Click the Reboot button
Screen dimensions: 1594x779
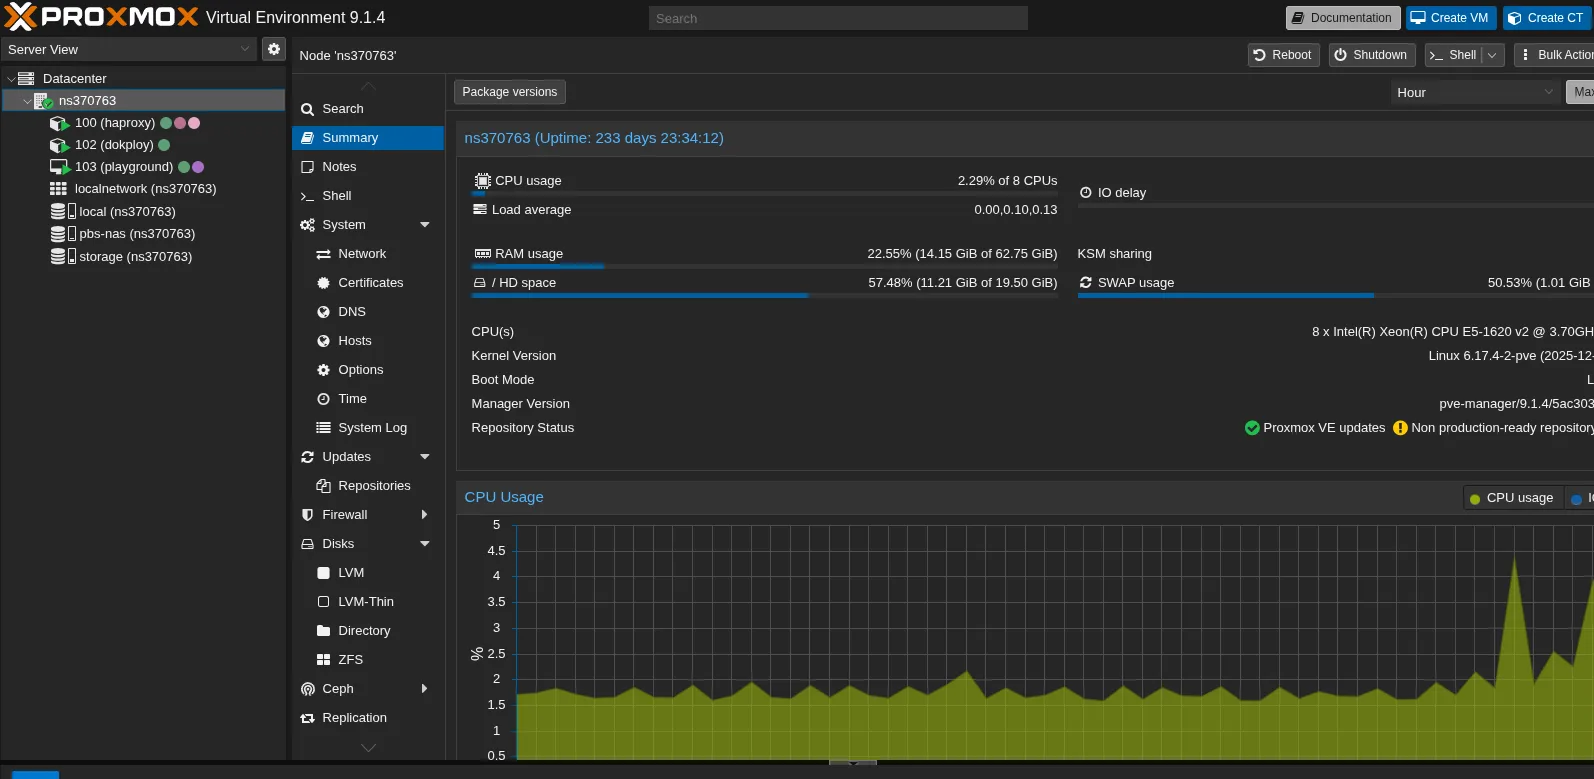pos(1283,55)
